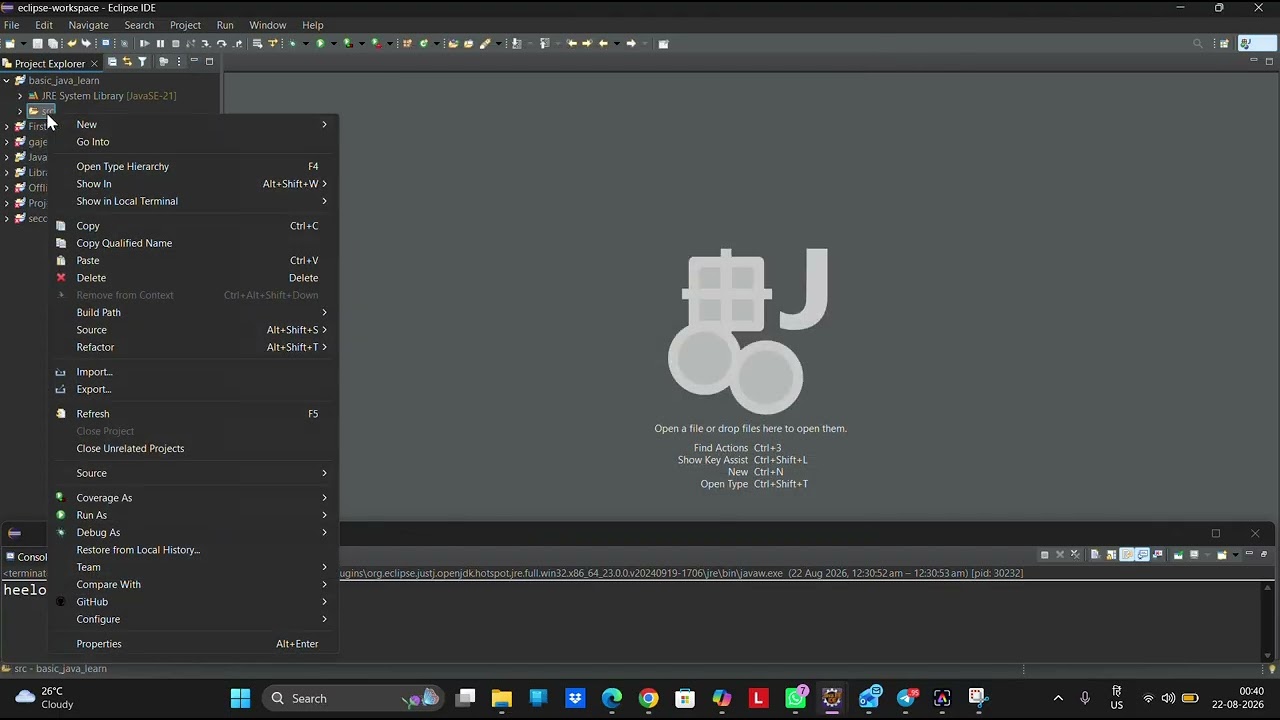Click the Save All toolbar icon
1280x720 pixels.
pyautogui.click(x=53, y=44)
